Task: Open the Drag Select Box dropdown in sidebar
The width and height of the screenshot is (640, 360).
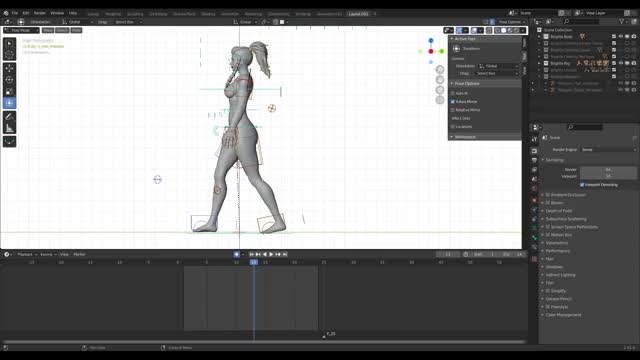Action: [x=498, y=73]
